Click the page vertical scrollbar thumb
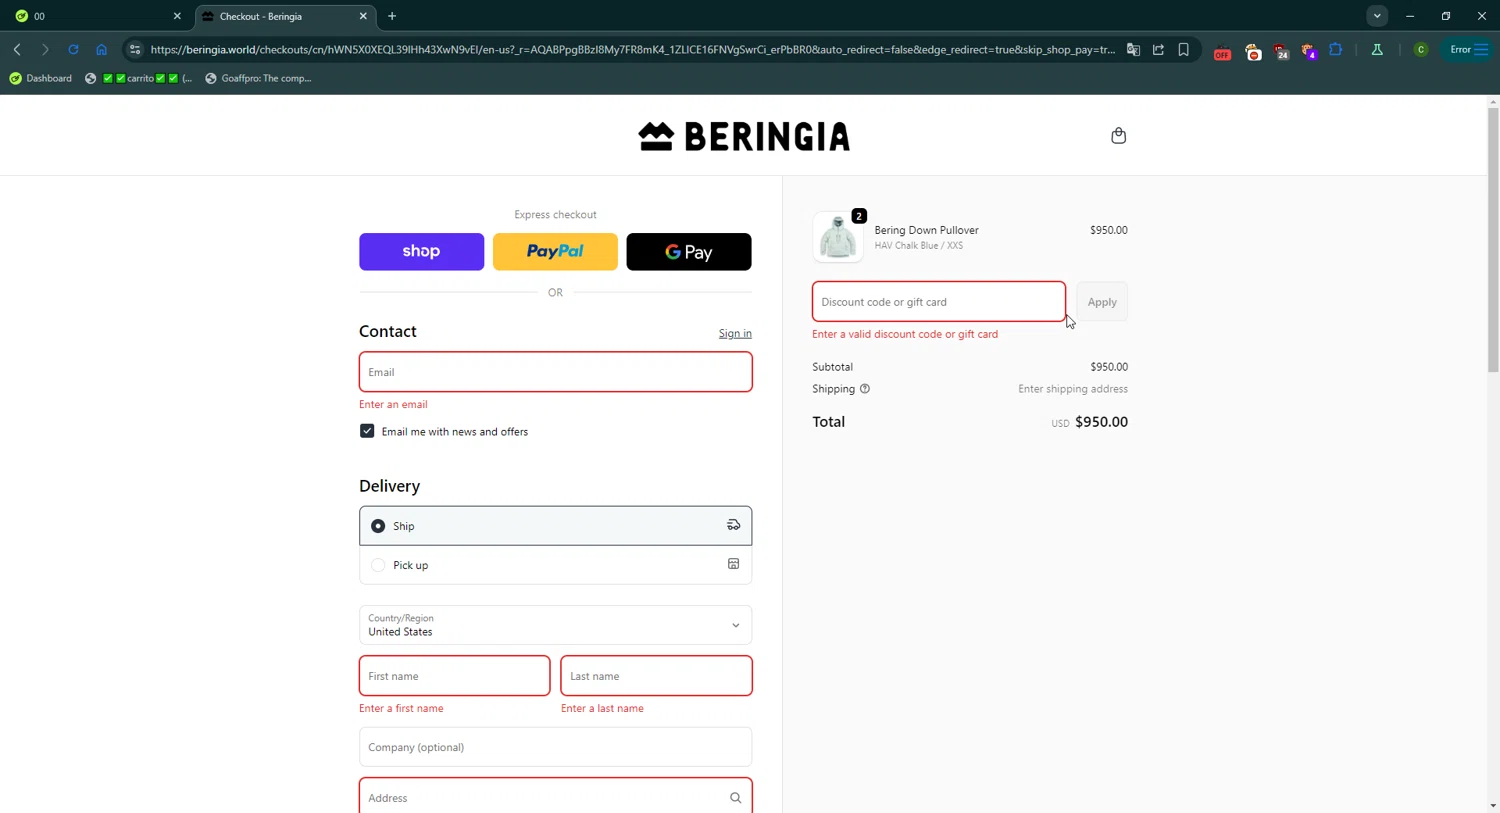Screen dimensions: 1500x813 tap(1493, 240)
